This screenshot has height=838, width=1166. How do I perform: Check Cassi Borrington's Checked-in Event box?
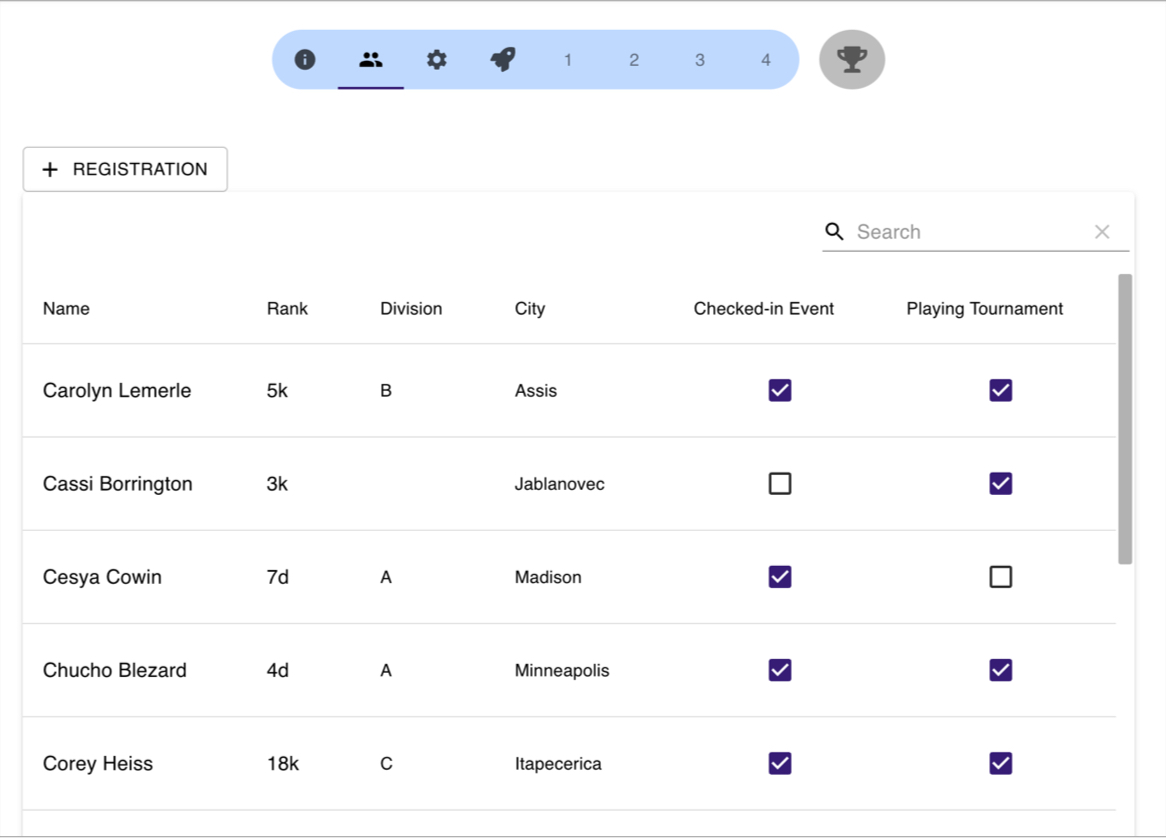point(780,484)
